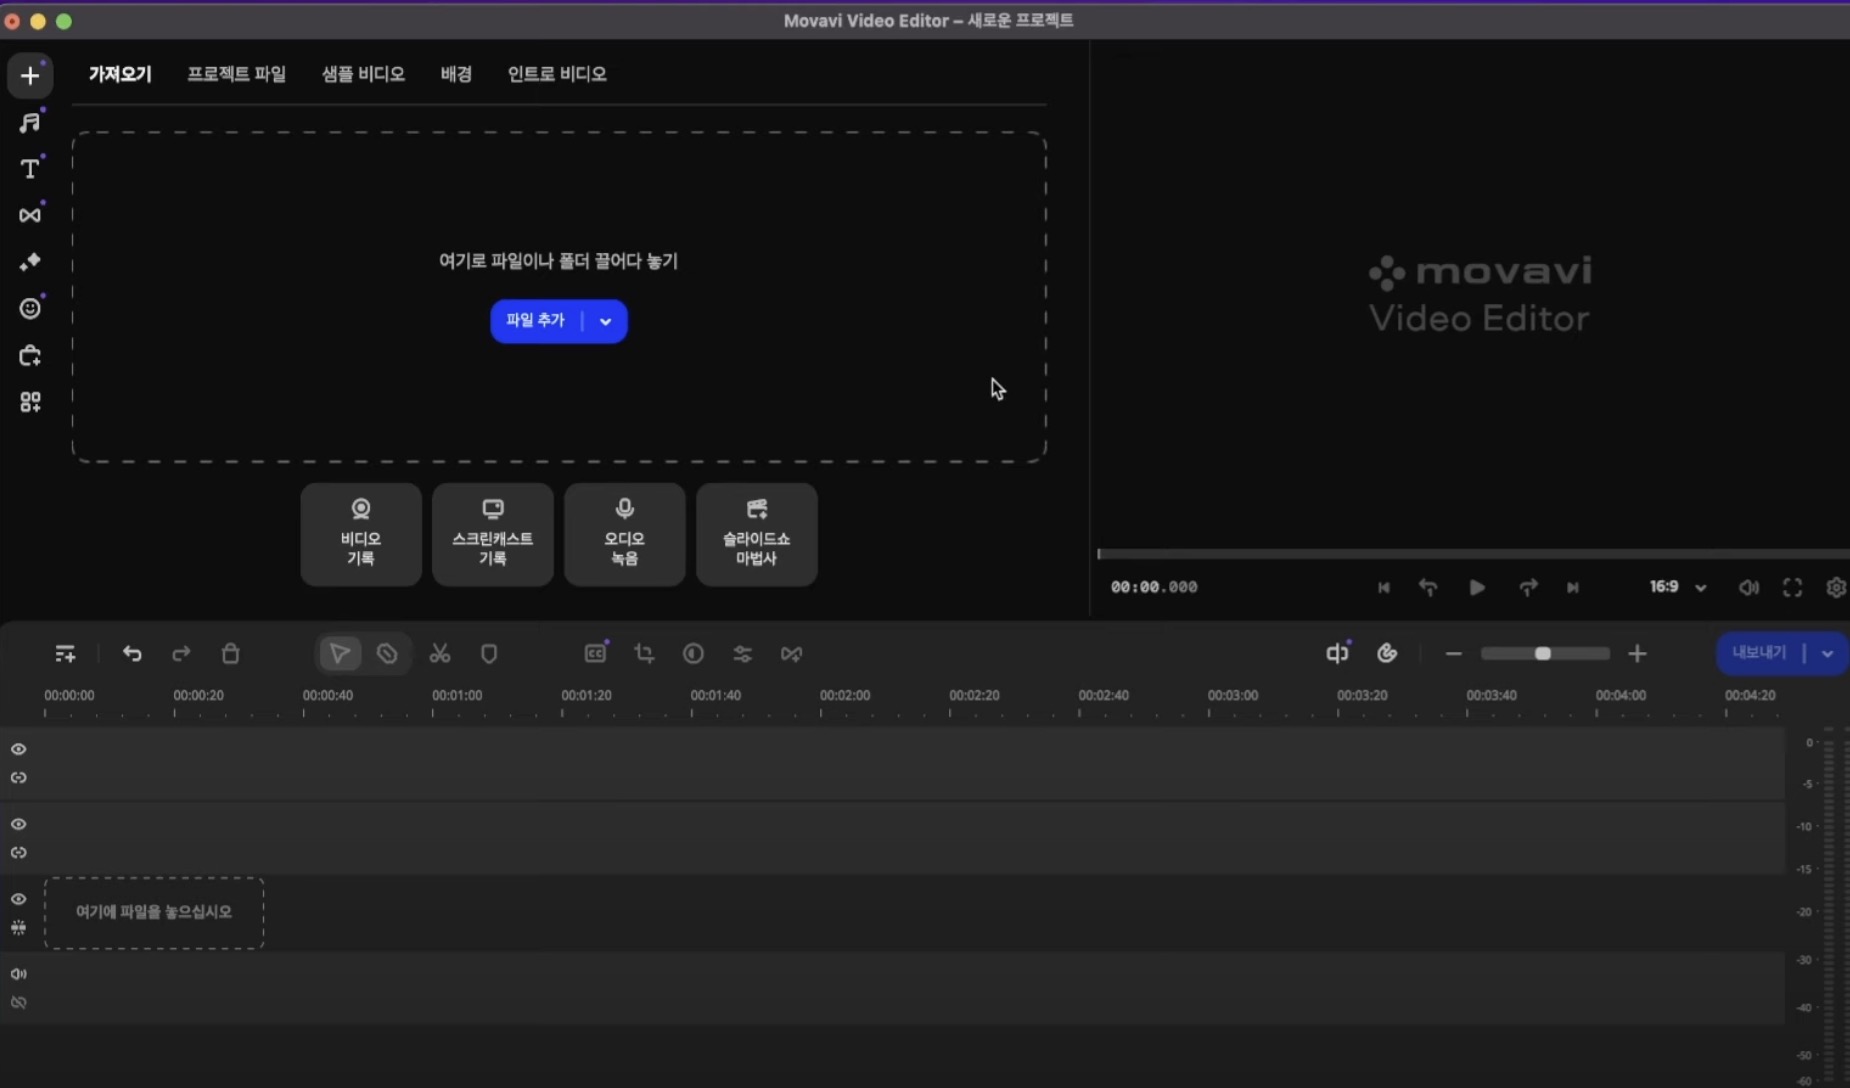Screen dimensions: 1850x1088
Task: Click the 내보내기 export button
Action: [x=1759, y=654]
